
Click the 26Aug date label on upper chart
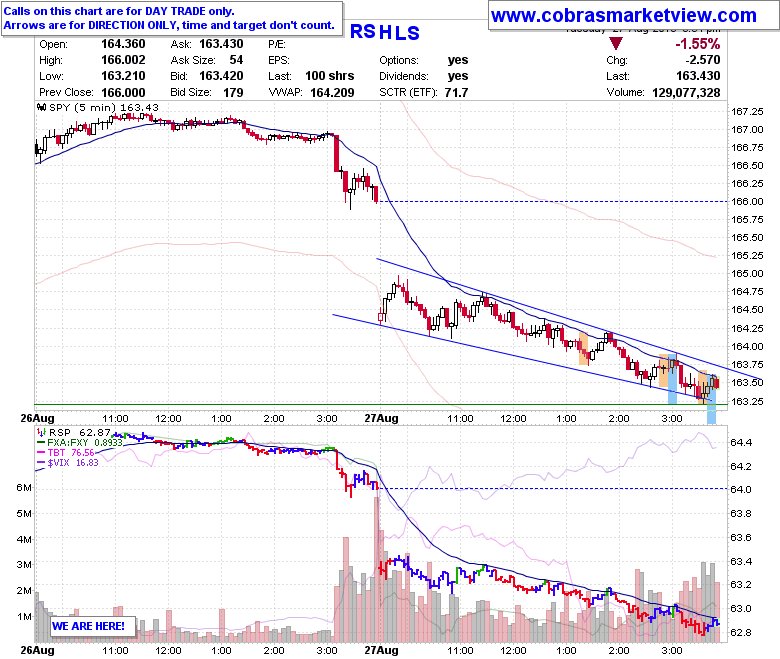[x=37, y=418]
